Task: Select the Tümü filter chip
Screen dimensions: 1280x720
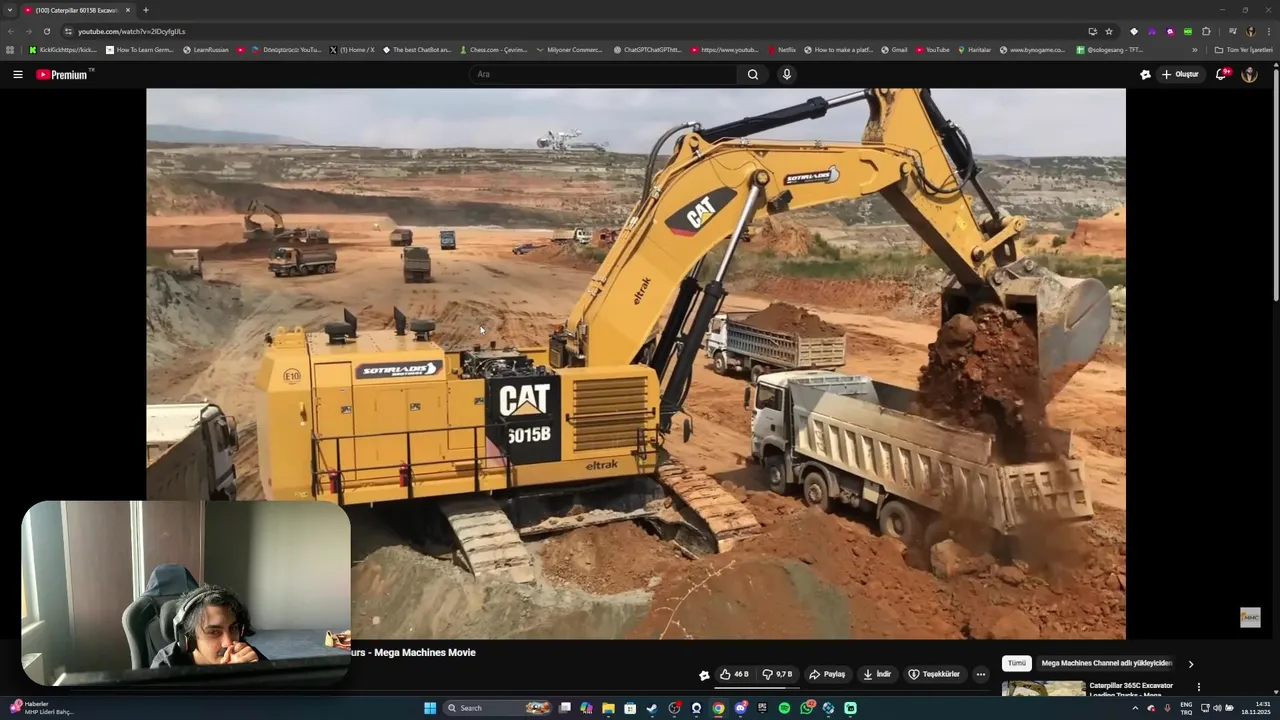Action: click(1016, 663)
